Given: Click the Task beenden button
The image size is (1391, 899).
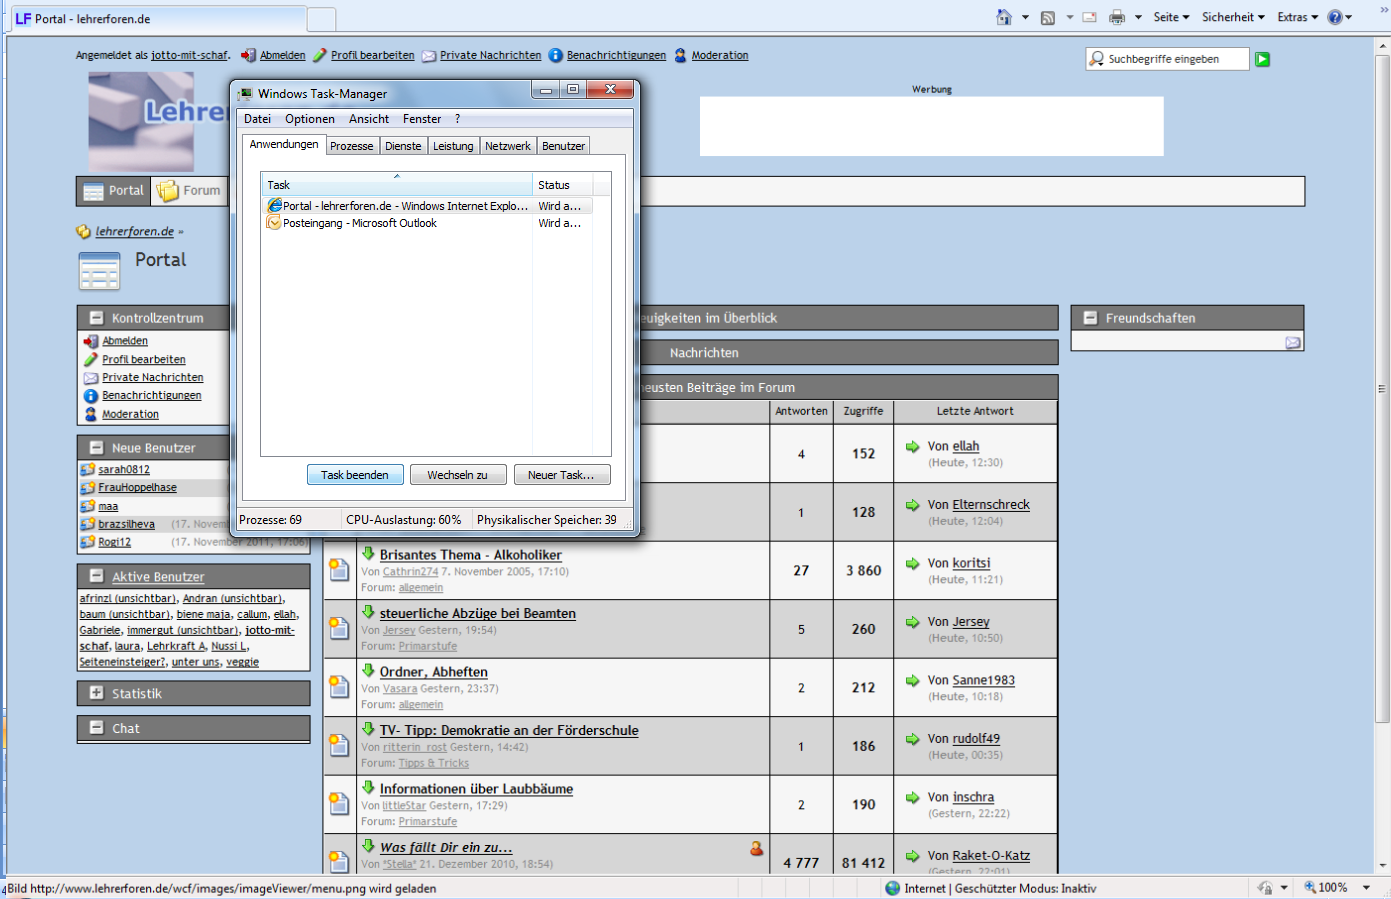Looking at the screenshot, I should (355, 475).
